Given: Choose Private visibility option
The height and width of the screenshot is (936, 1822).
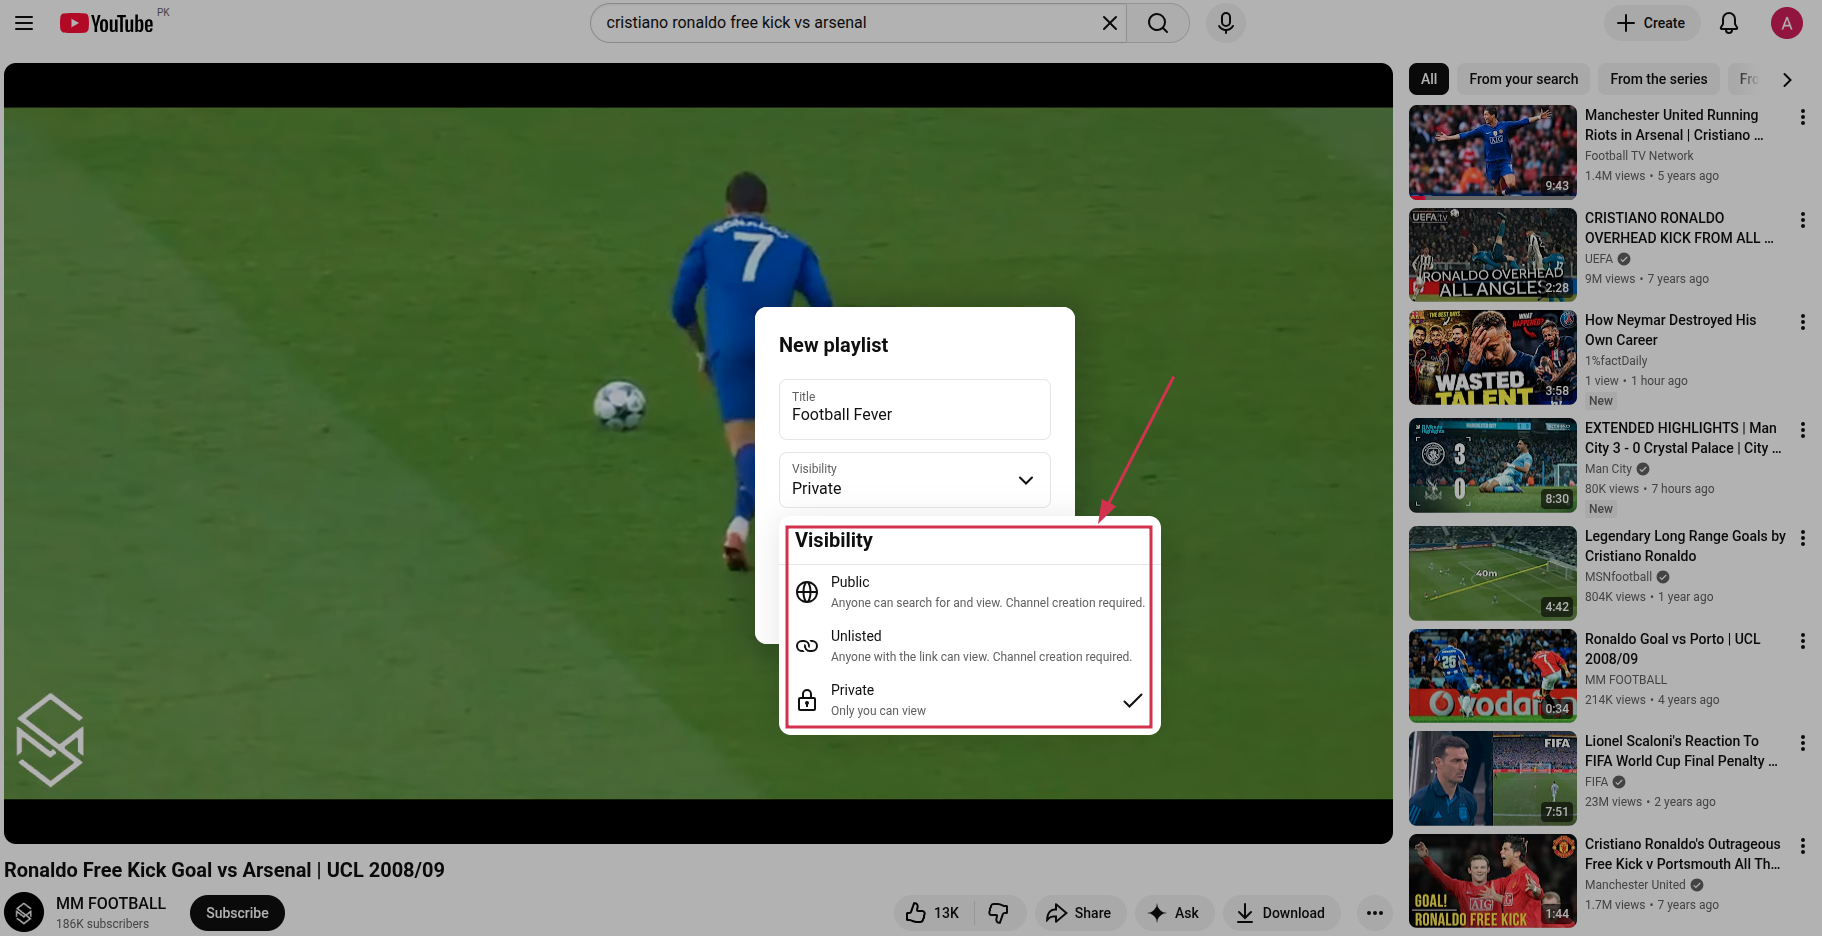Looking at the screenshot, I should 969,700.
